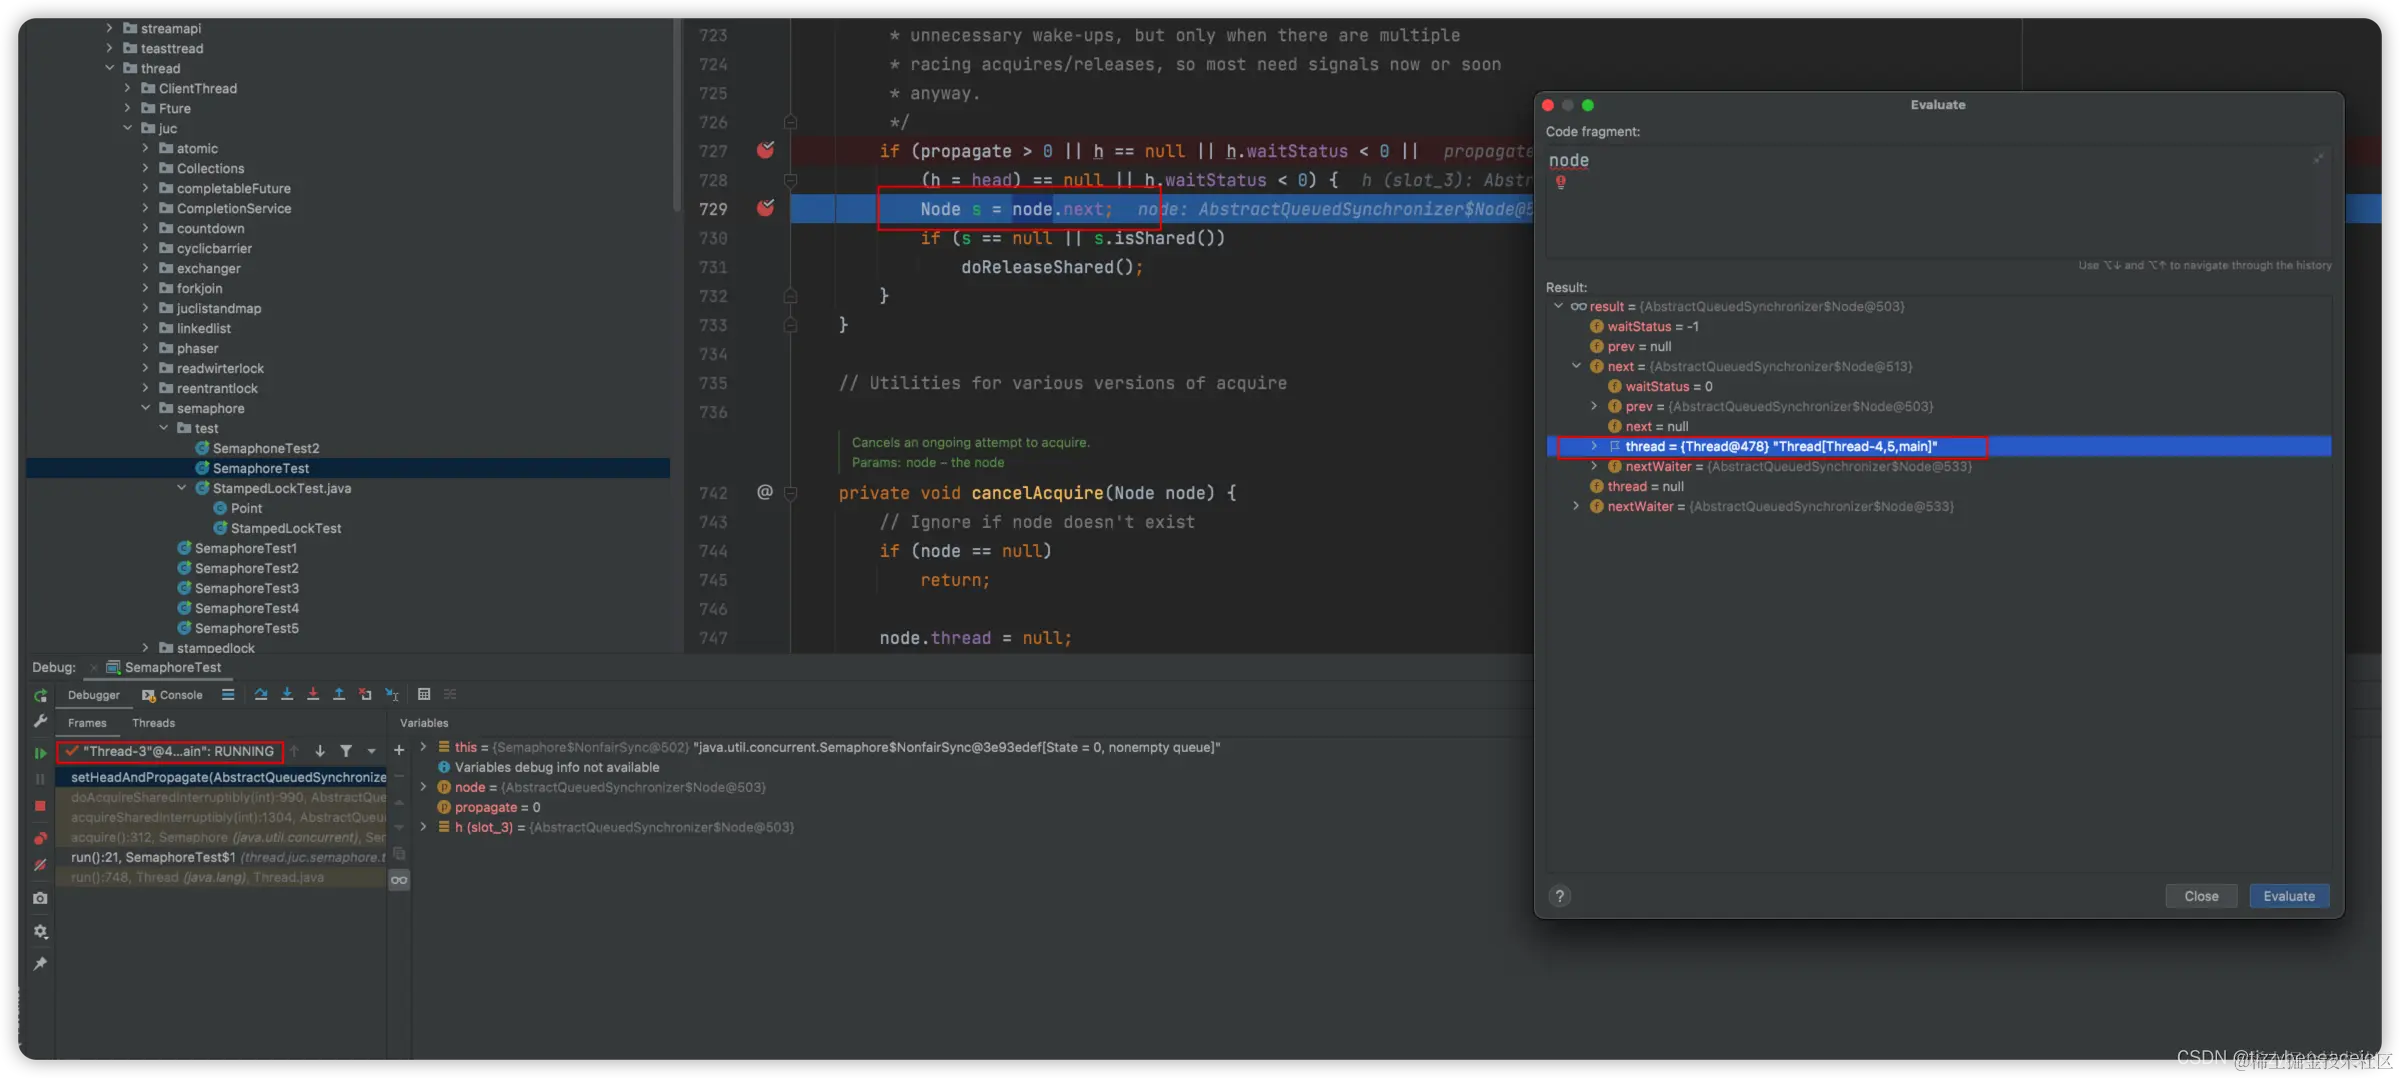Select waitStatus = -1 in Result
This screenshot has height=1078, width=2400.
point(1644,326)
